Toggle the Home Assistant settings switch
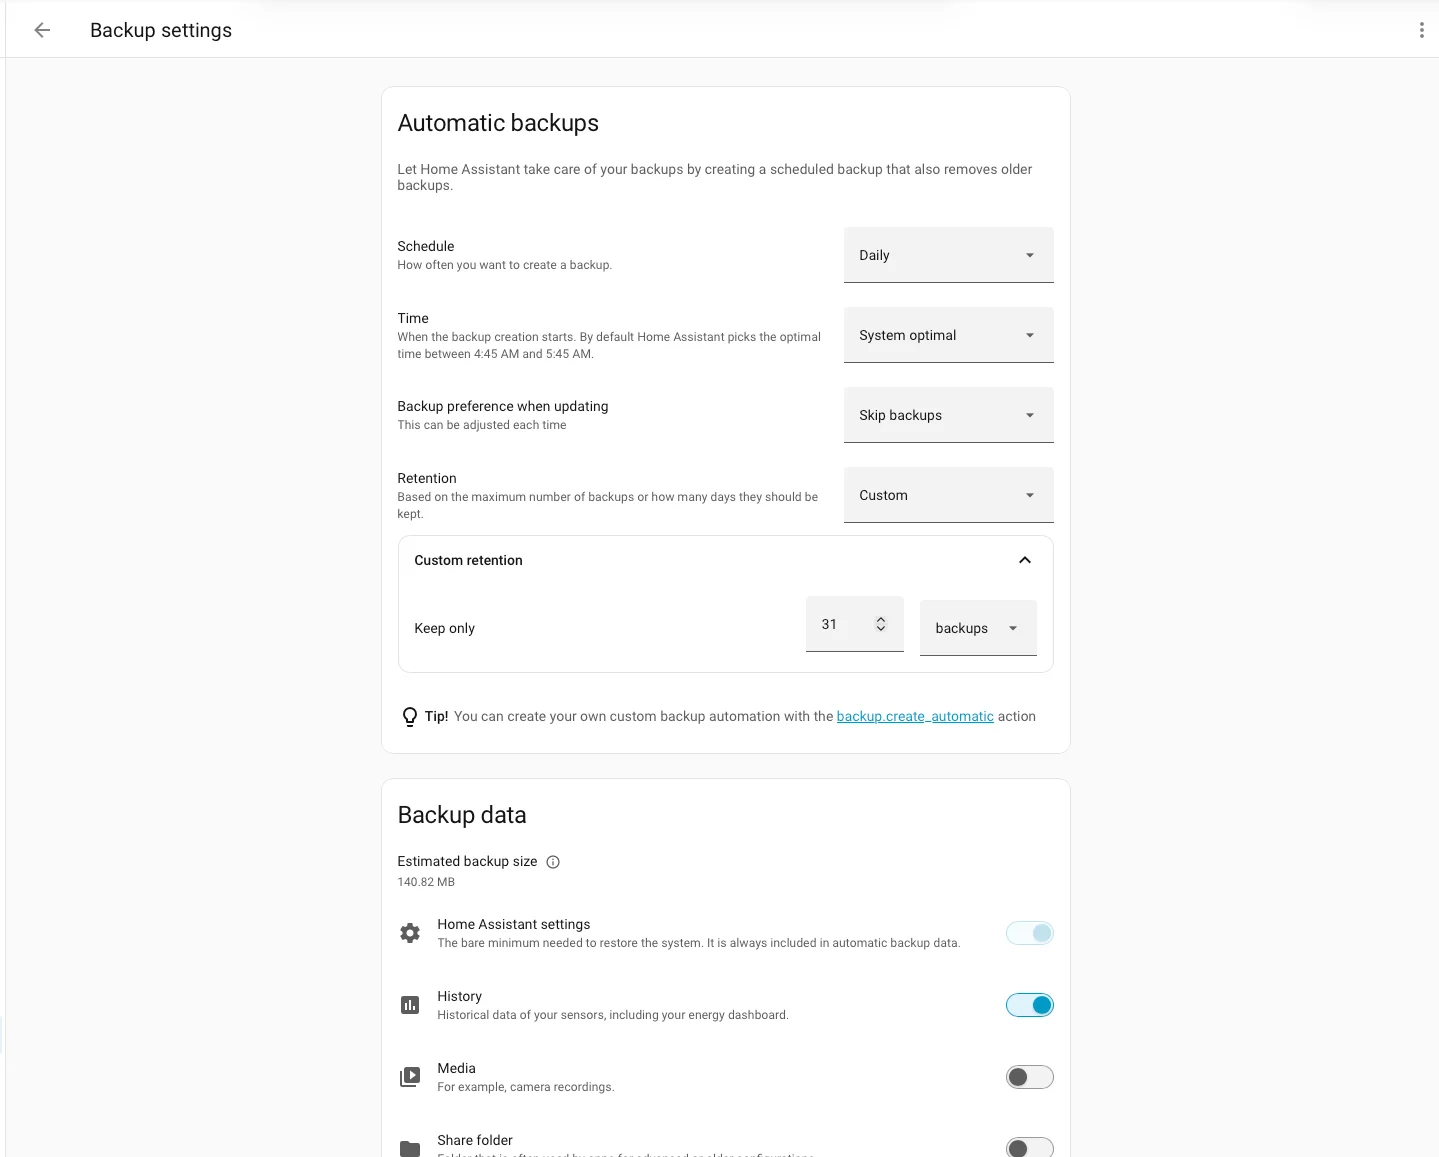 [1030, 933]
